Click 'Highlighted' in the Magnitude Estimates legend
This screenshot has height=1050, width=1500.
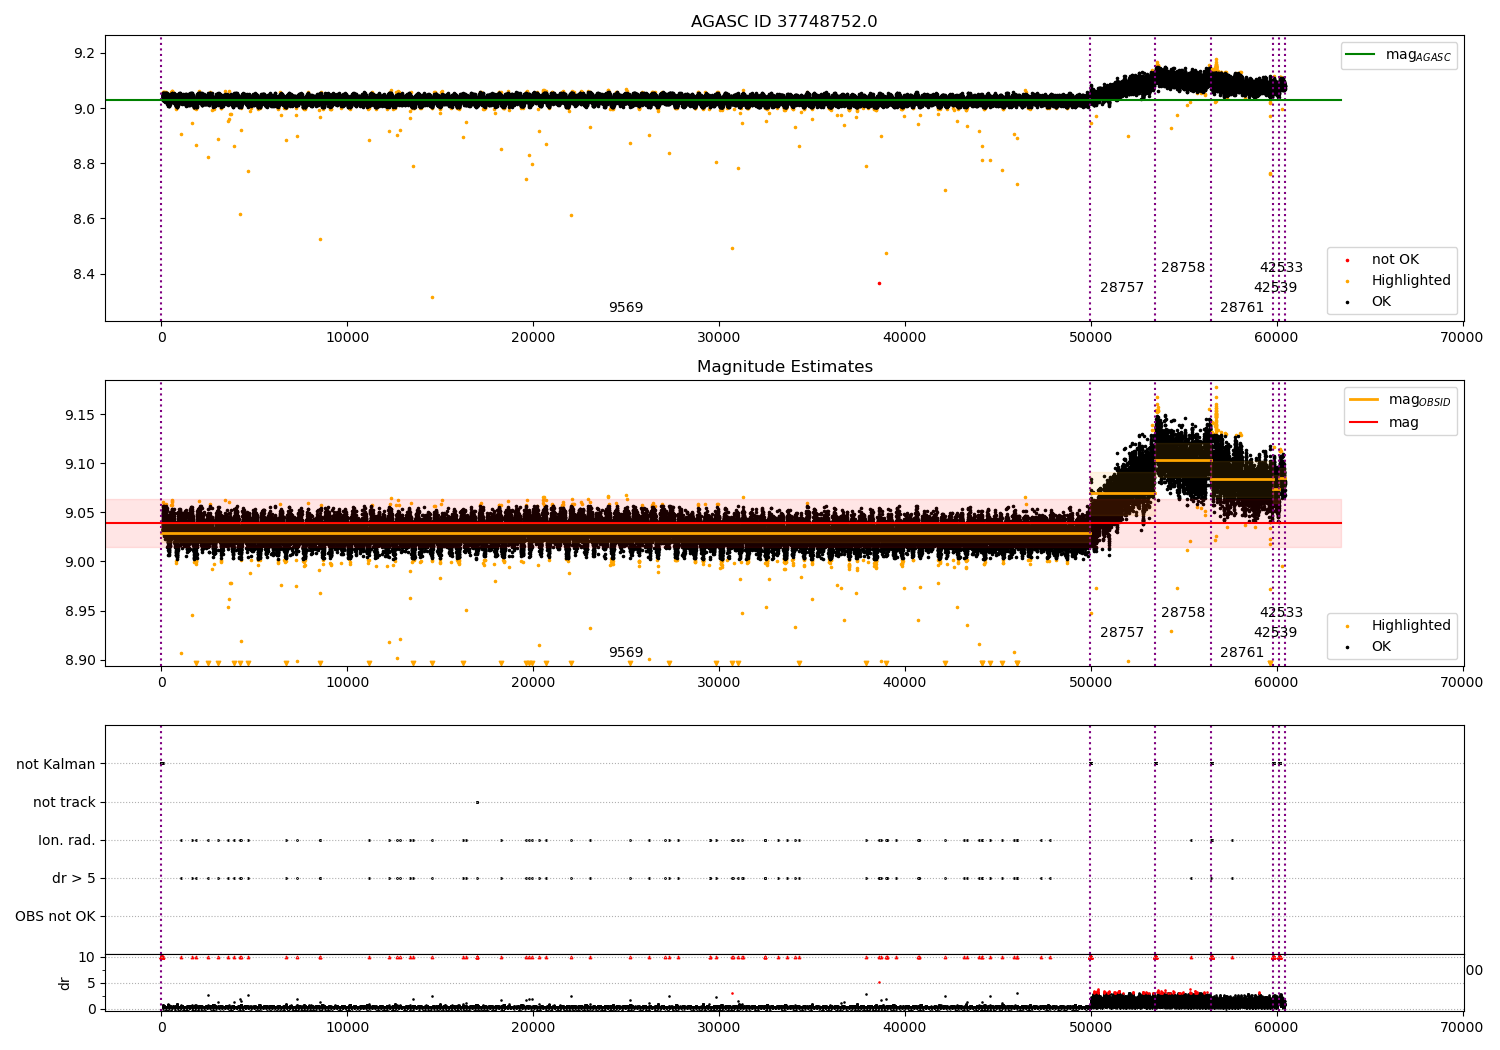pos(1400,626)
